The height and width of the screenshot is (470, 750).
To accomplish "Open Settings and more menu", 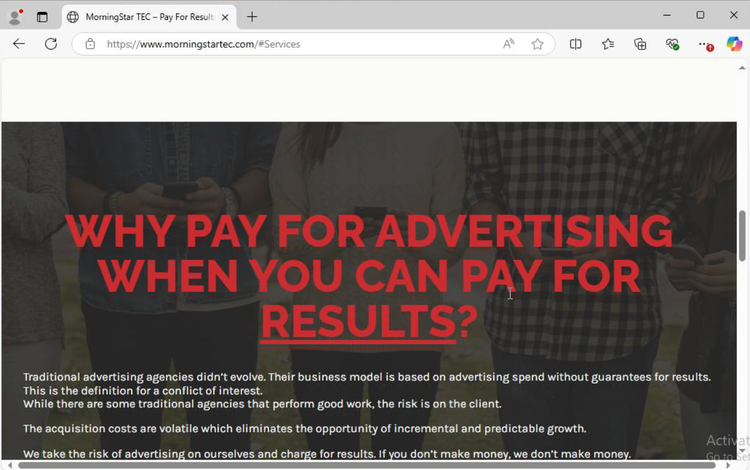I will [704, 44].
